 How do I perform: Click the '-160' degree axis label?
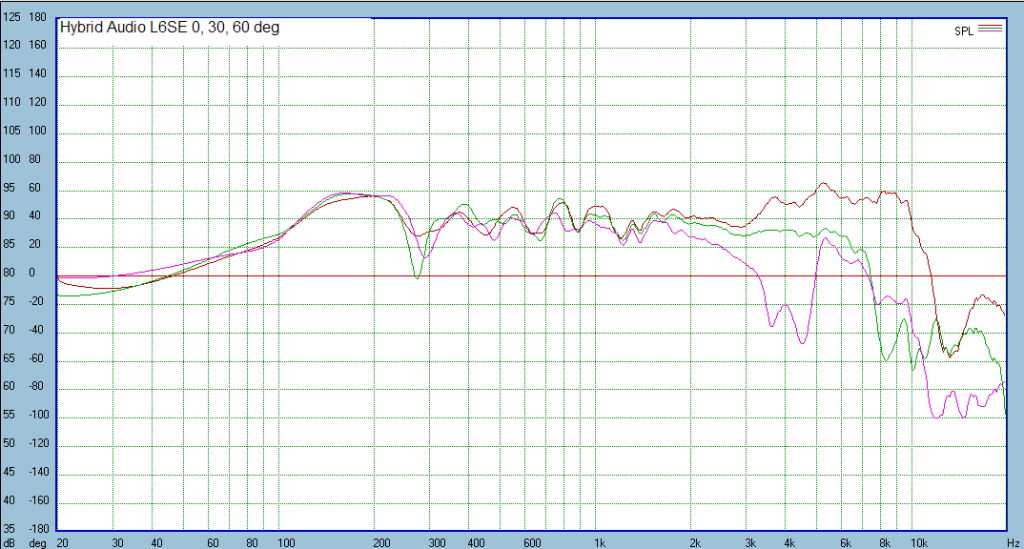click(39, 501)
